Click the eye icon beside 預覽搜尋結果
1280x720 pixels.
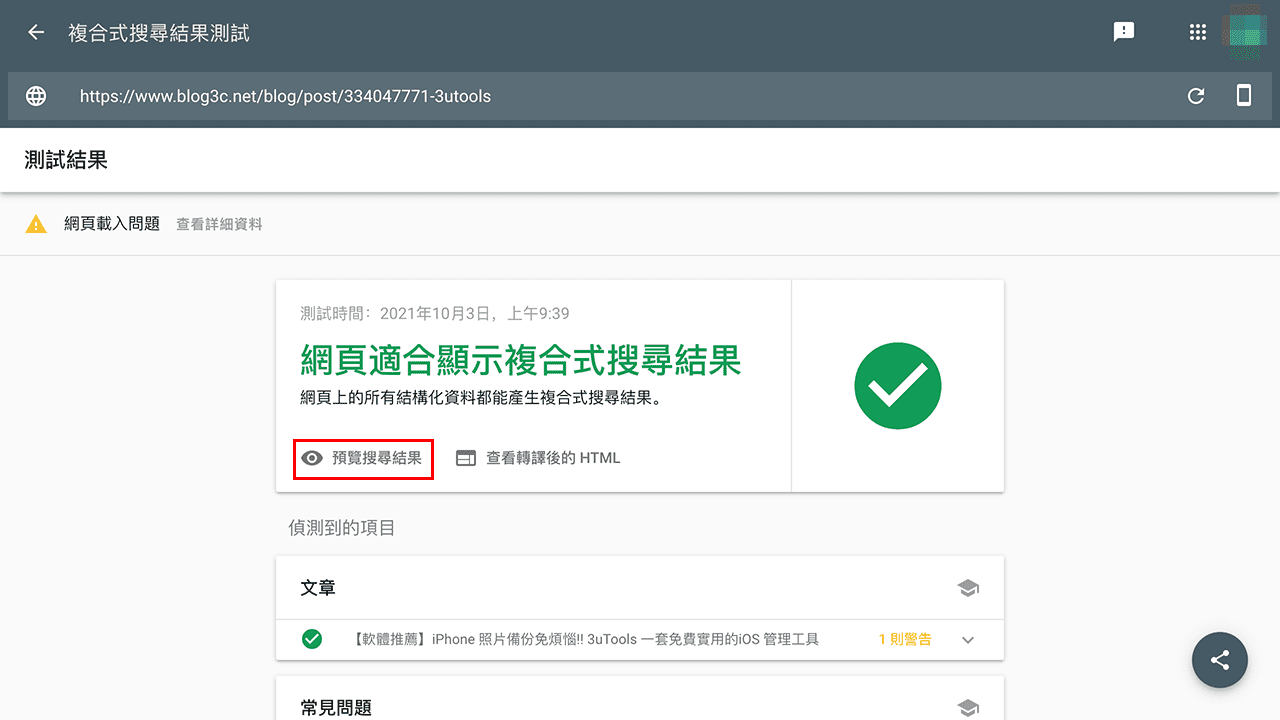(314, 458)
